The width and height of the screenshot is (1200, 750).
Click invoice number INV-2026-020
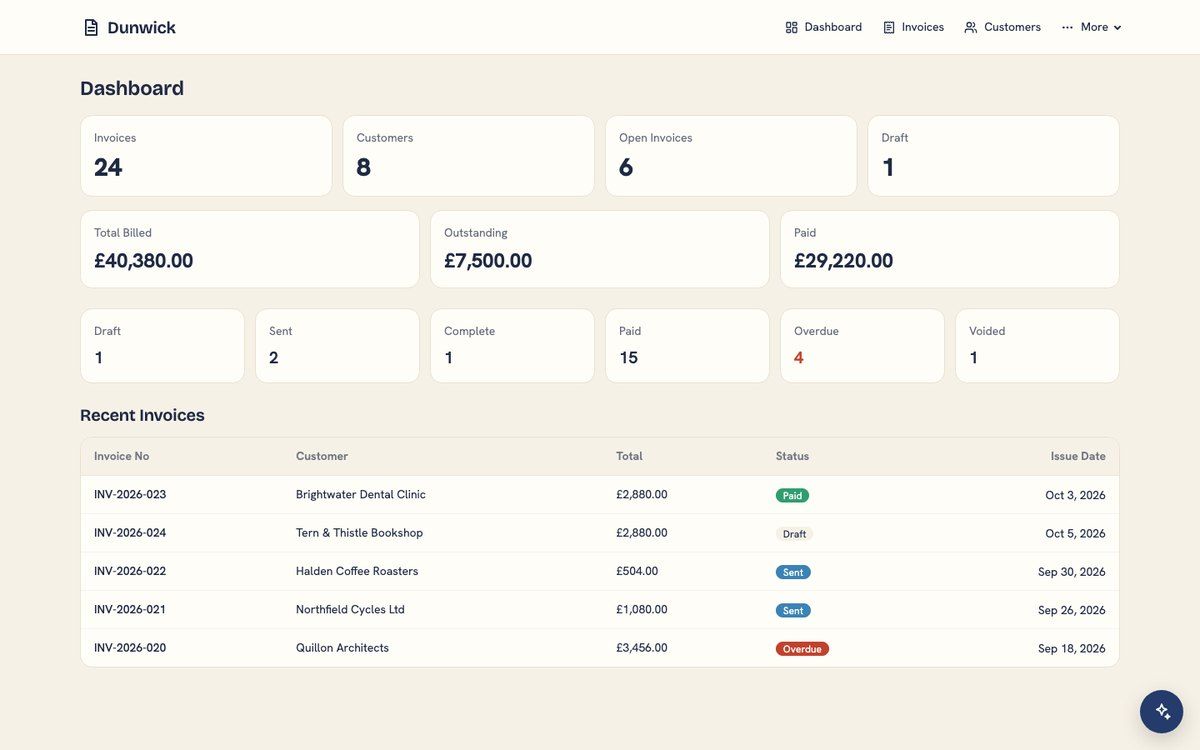click(x=130, y=648)
